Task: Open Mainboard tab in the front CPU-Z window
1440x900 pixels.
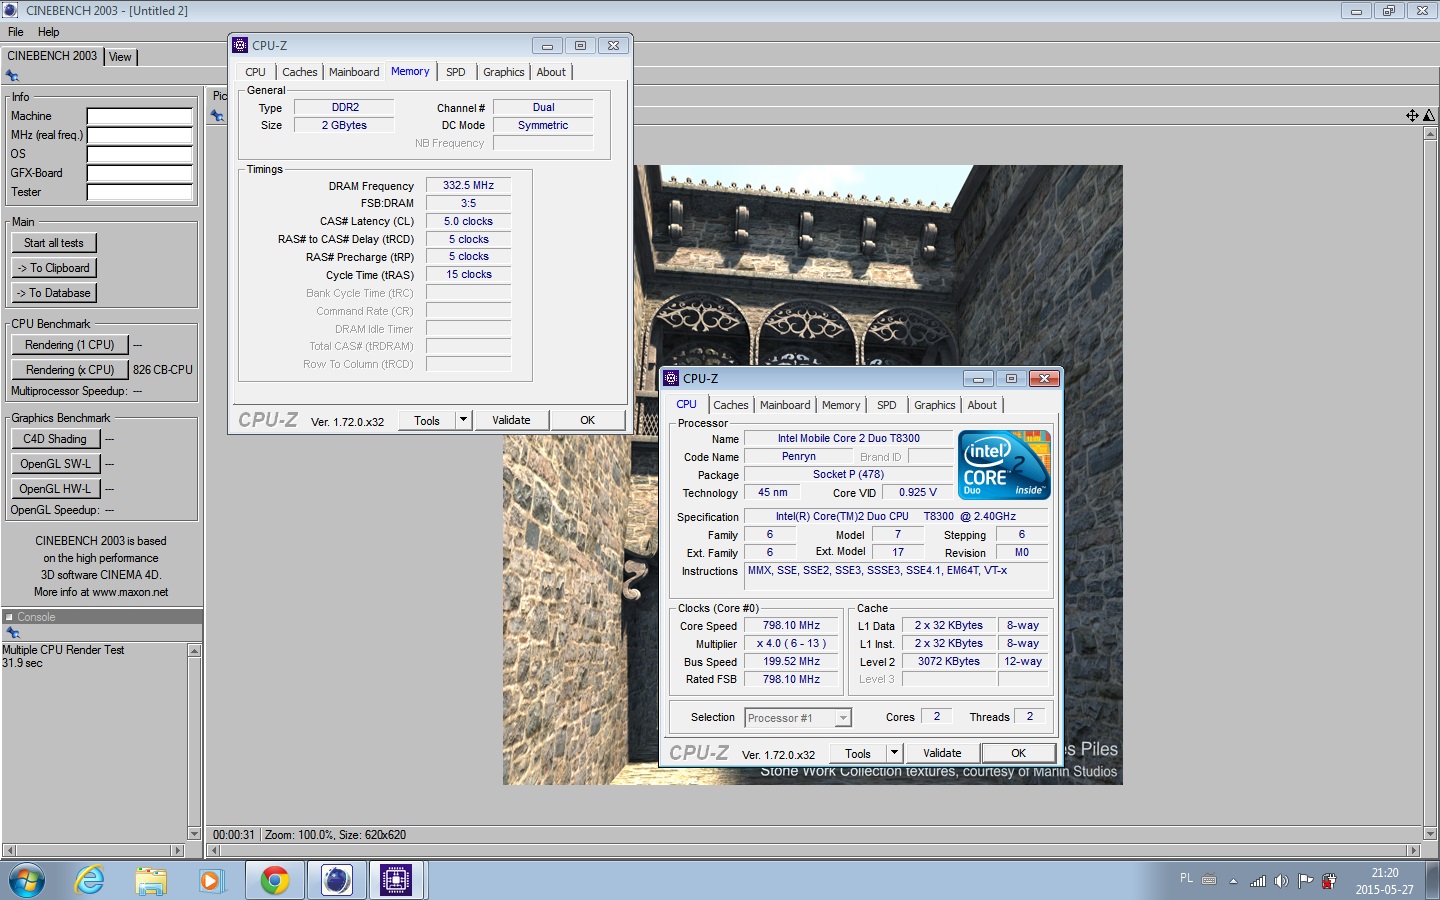Action: (x=785, y=405)
